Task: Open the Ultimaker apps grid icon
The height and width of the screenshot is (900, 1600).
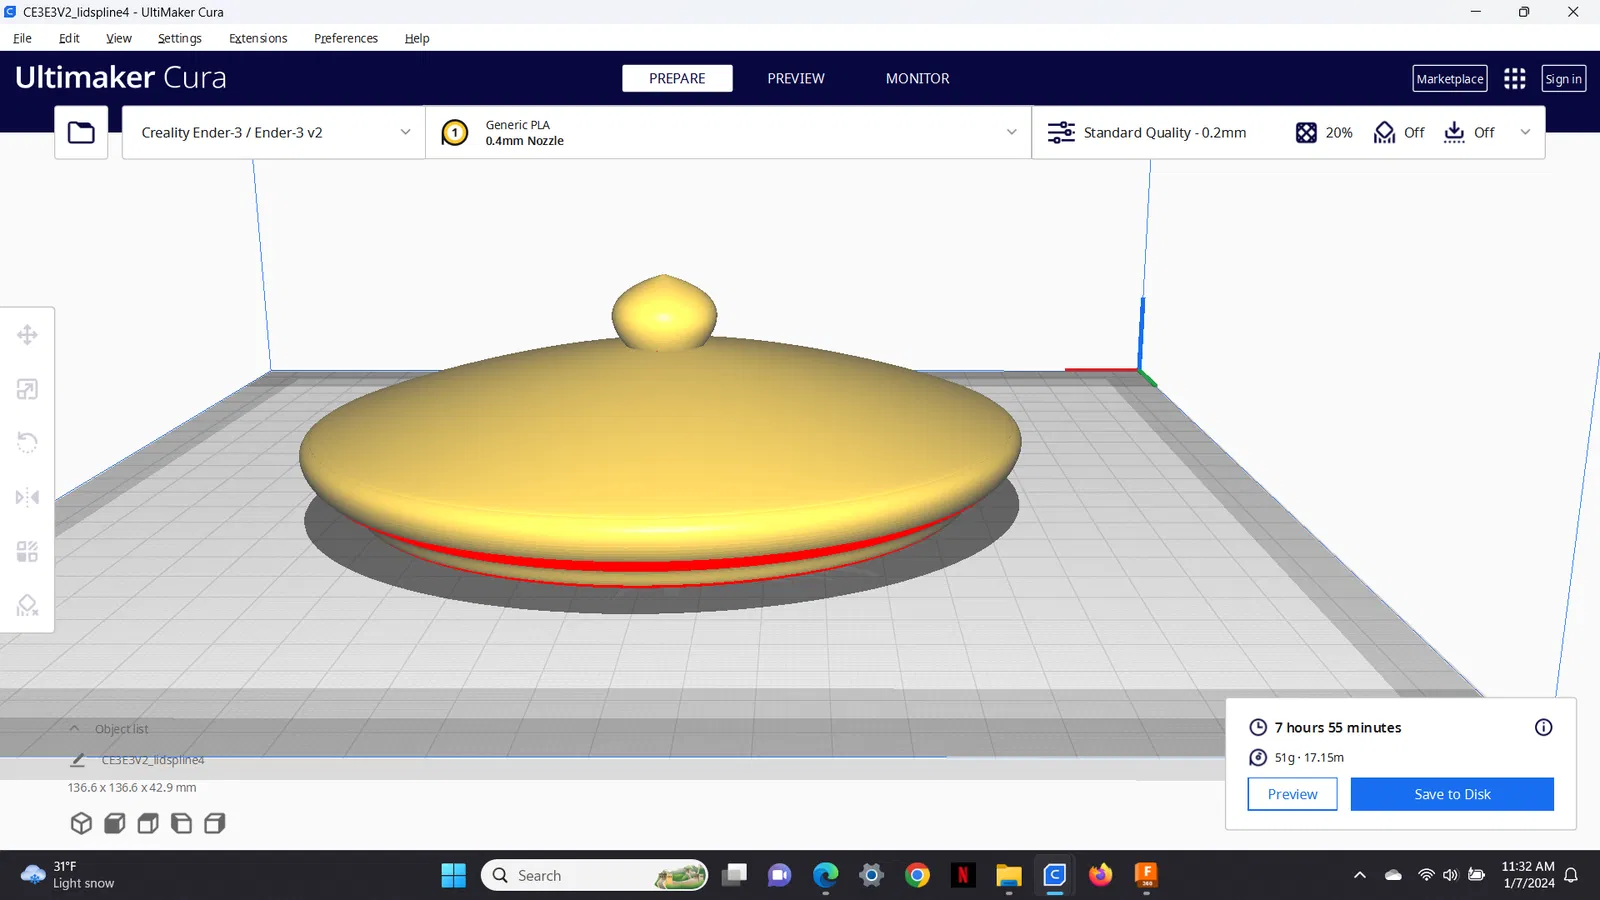Action: coord(1514,78)
